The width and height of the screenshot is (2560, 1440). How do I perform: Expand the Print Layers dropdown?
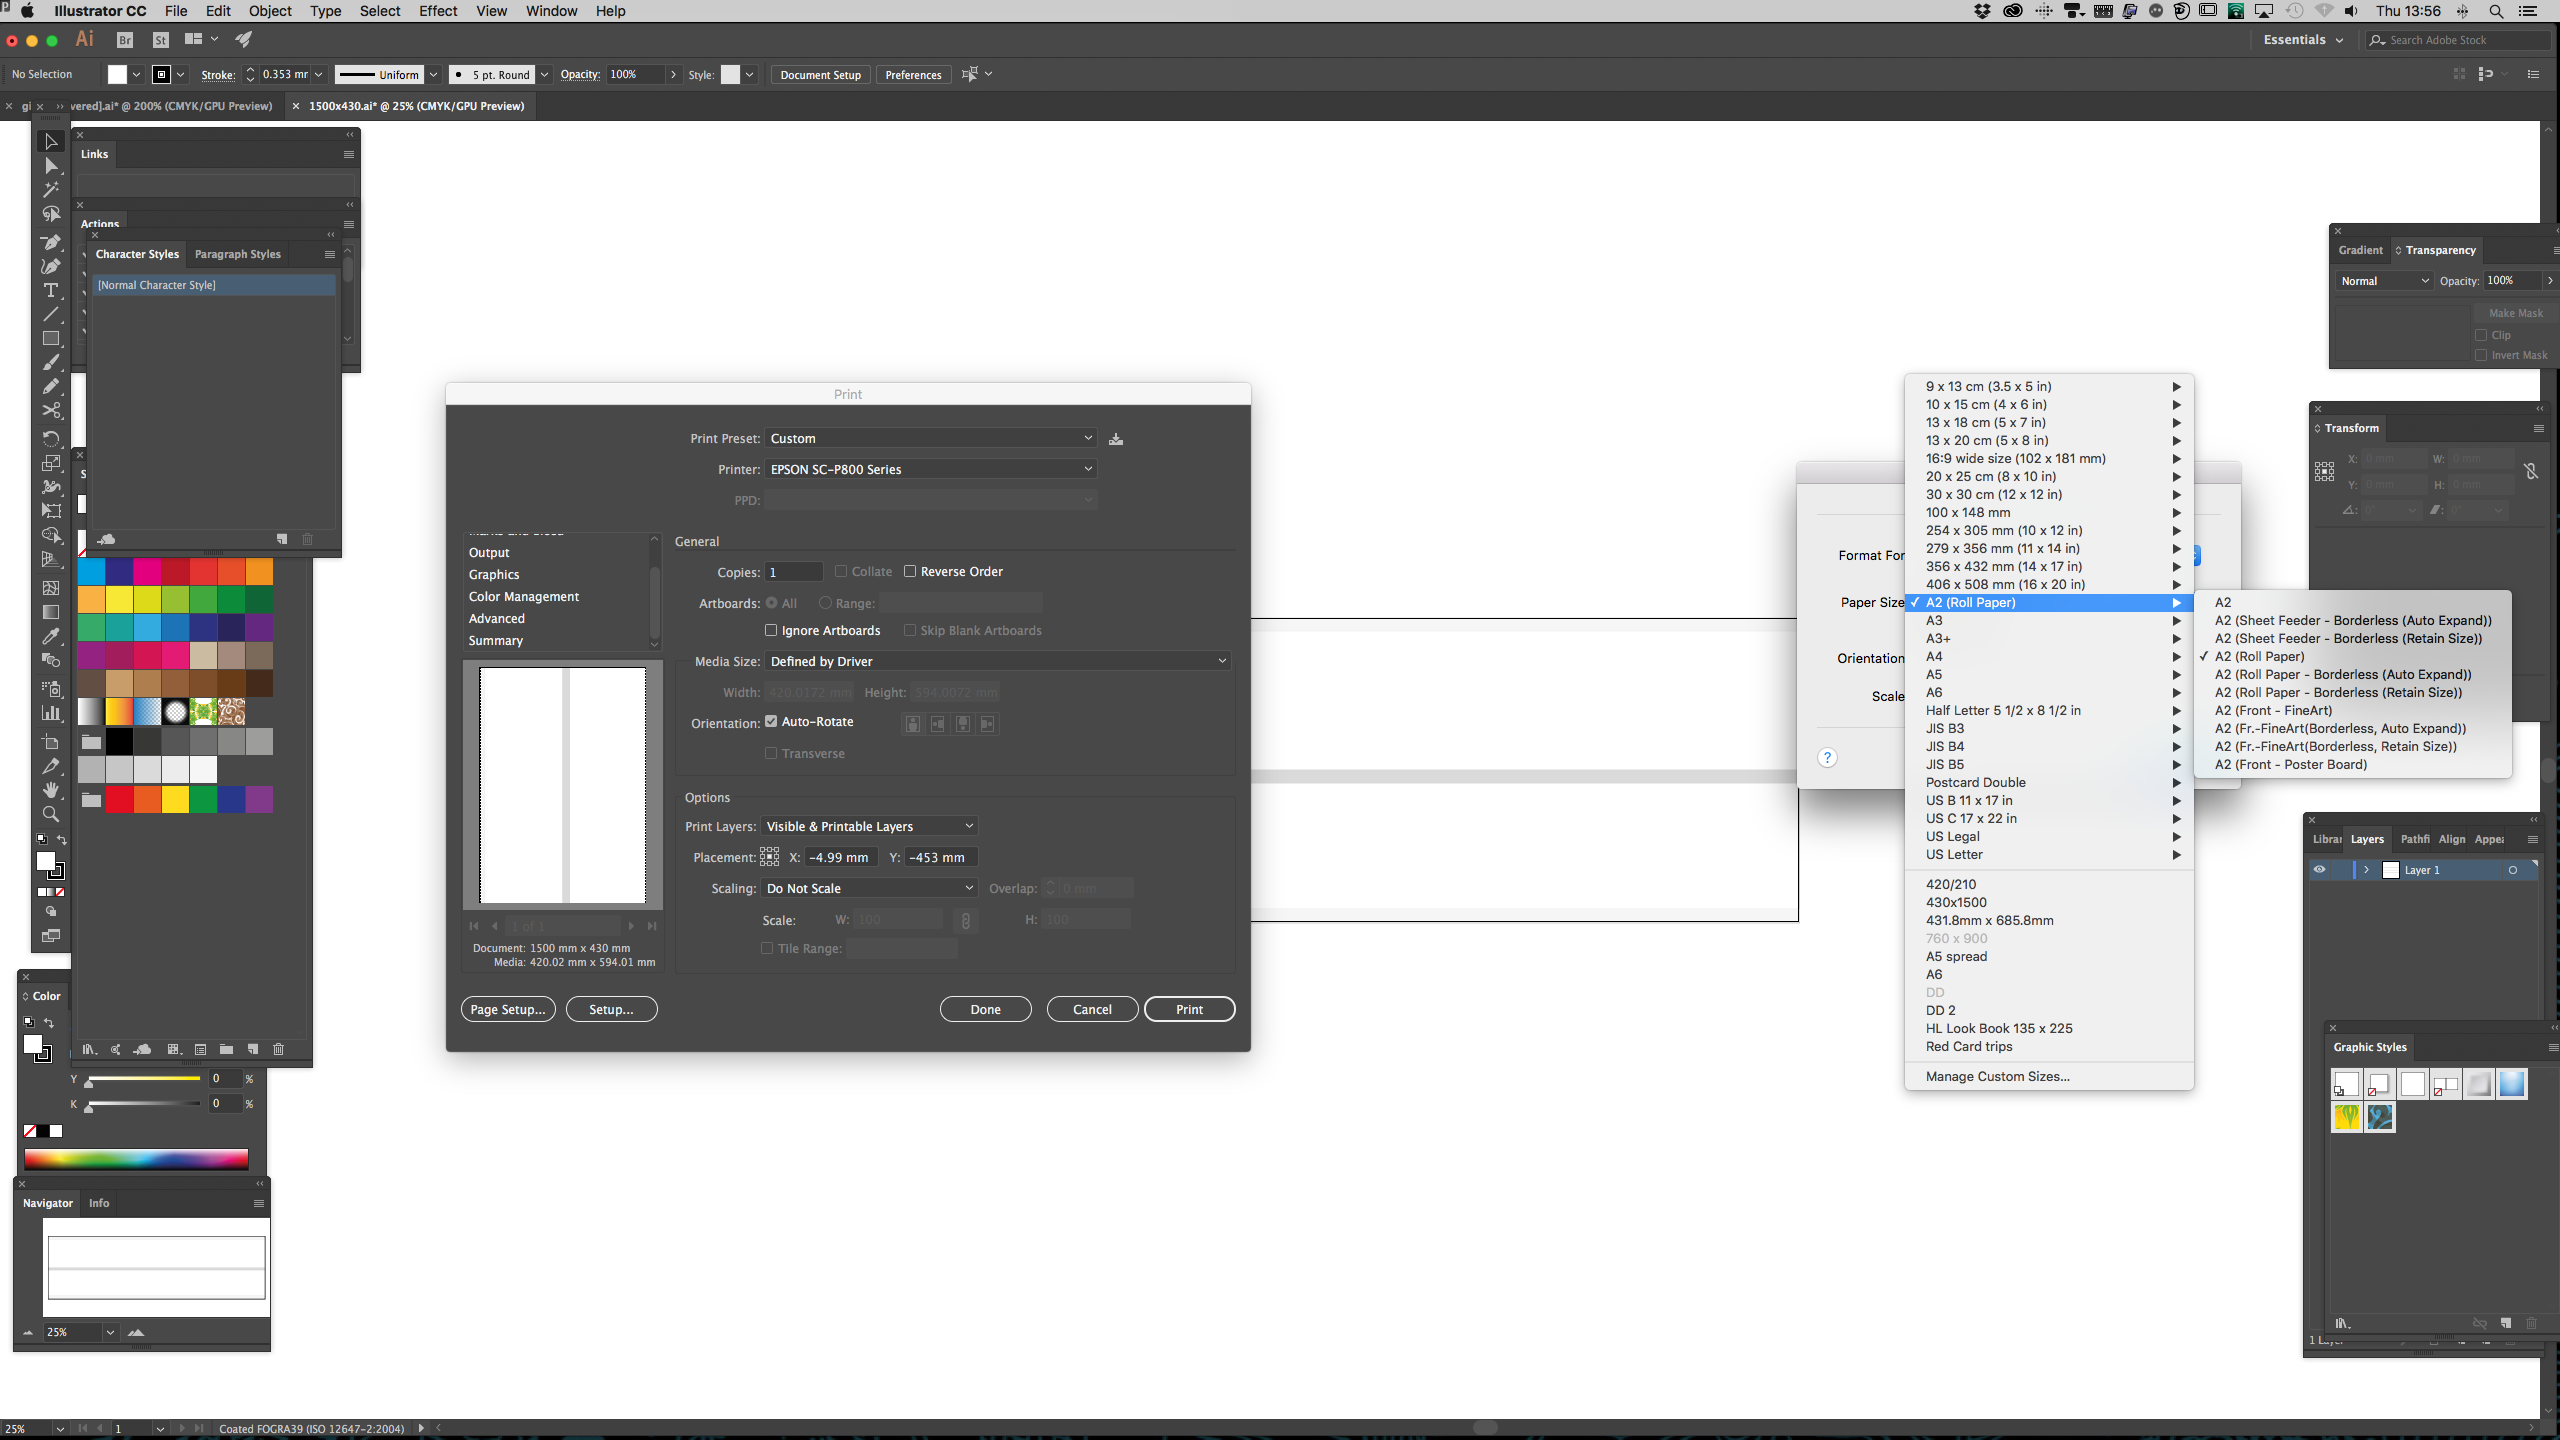tap(969, 826)
